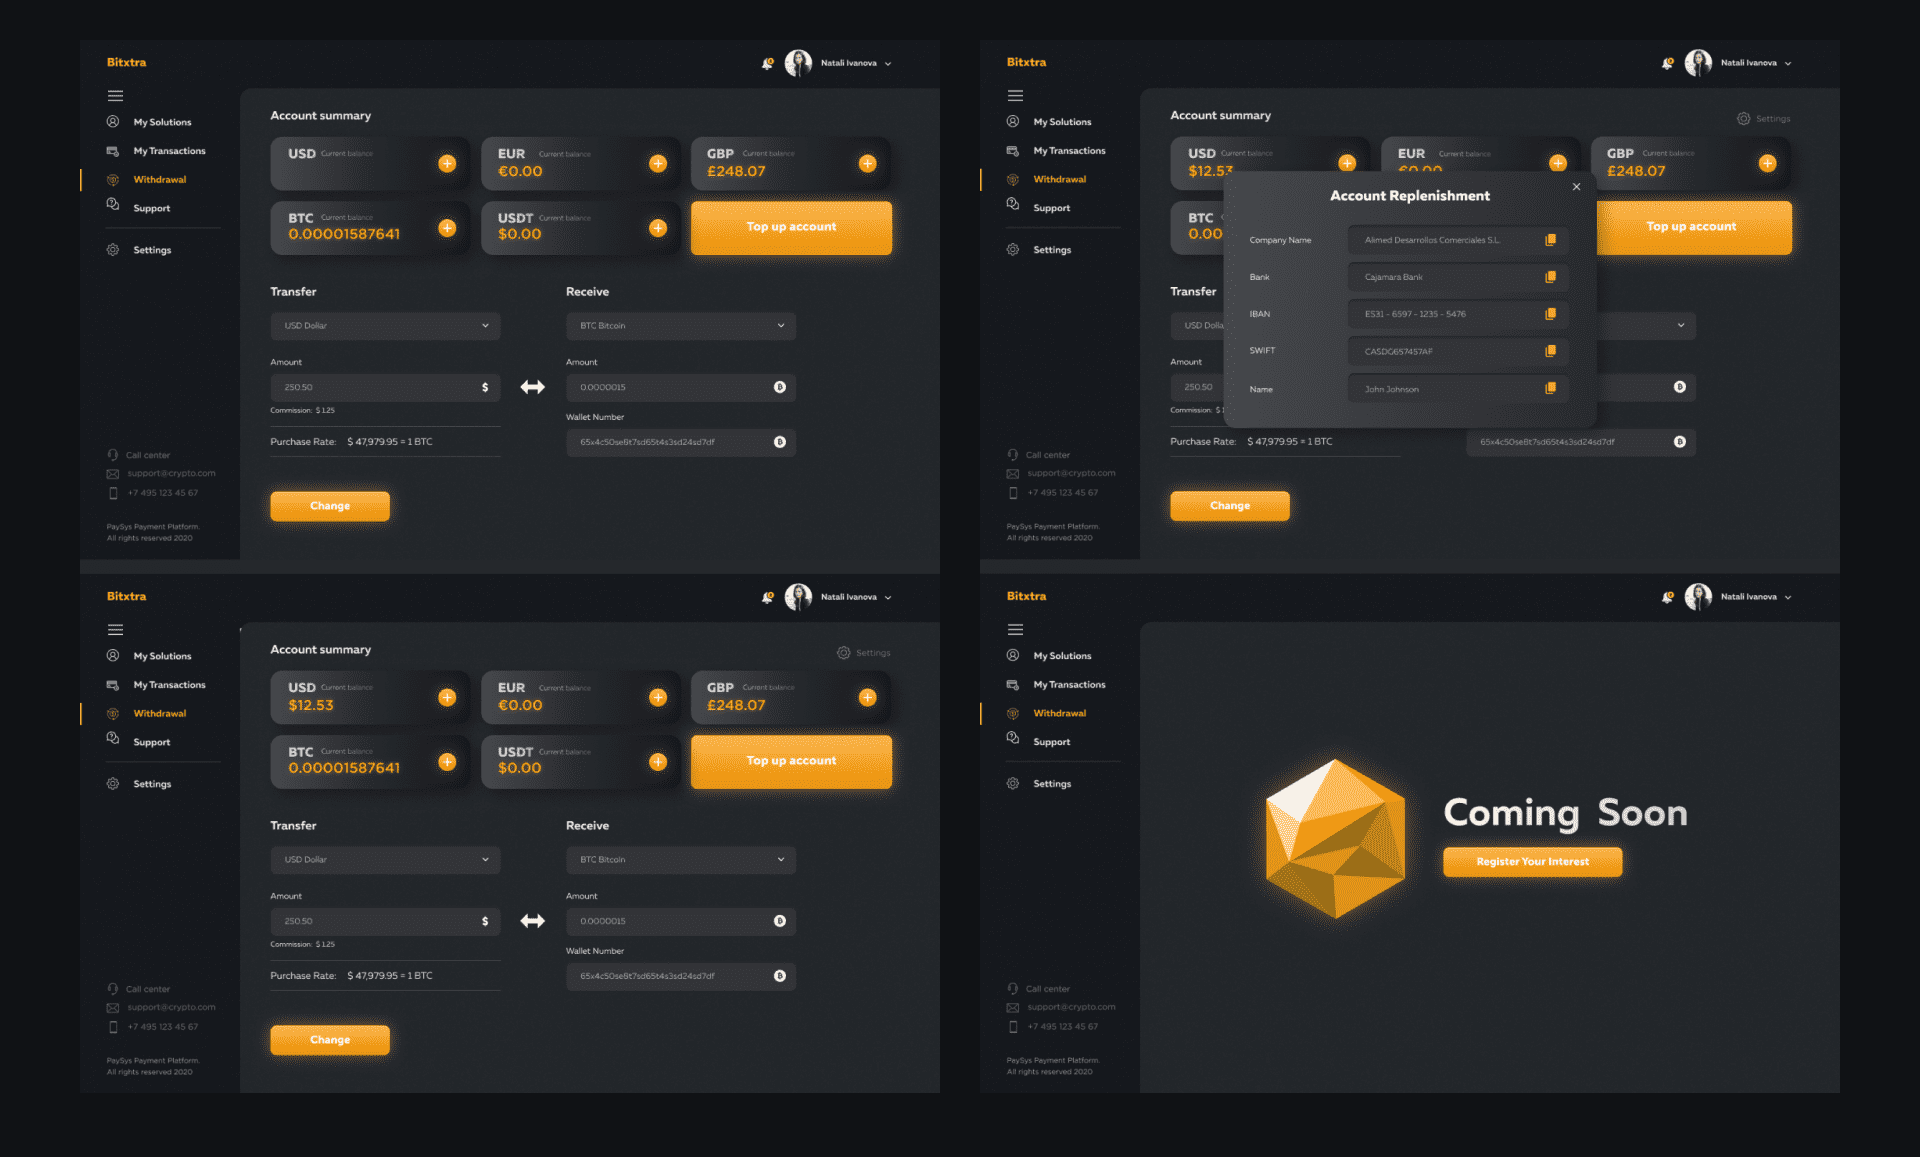Copy the IBAN in the Account Replenishment dialog
The image size is (1920, 1157).
pyautogui.click(x=1550, y=314)
